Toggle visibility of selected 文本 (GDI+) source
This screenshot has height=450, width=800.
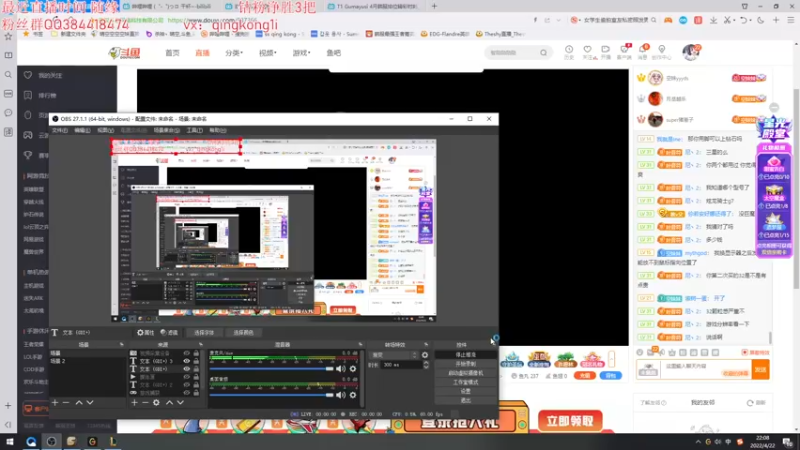pyautogui.click(x=187, y=368)
